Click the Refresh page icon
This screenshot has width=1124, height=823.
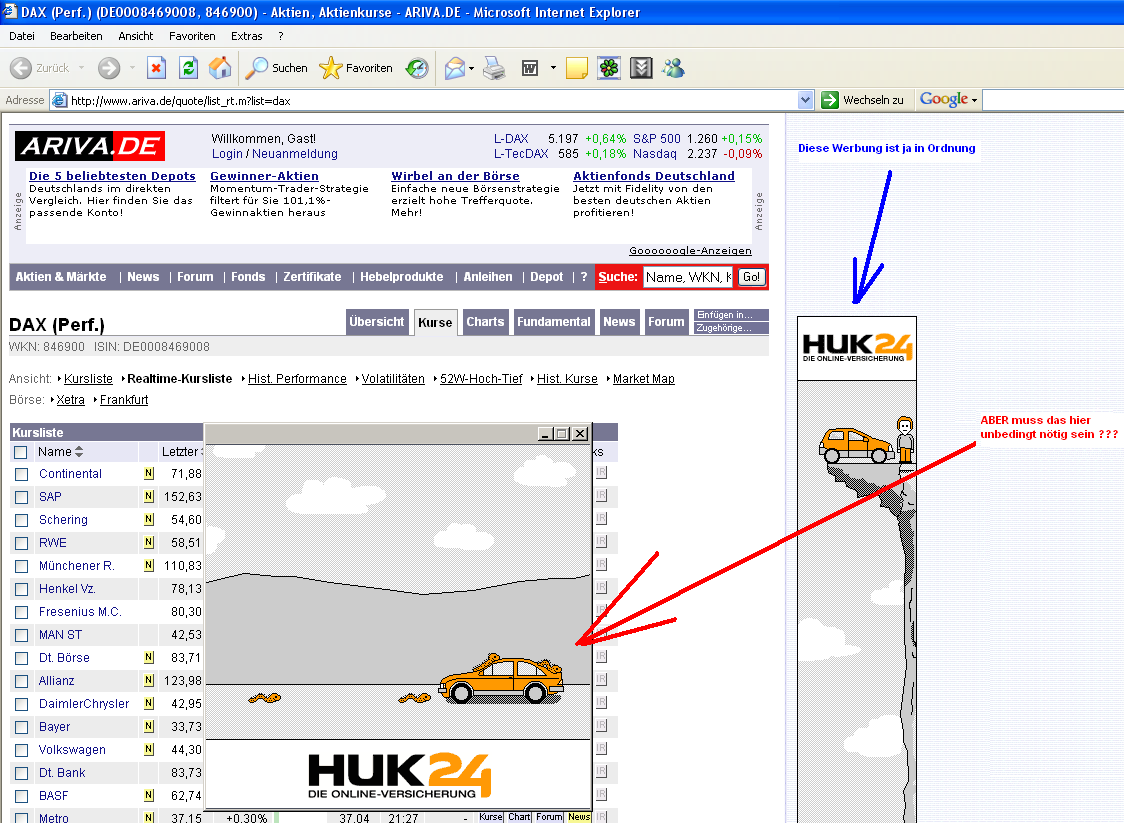click(x=189, y=68)
